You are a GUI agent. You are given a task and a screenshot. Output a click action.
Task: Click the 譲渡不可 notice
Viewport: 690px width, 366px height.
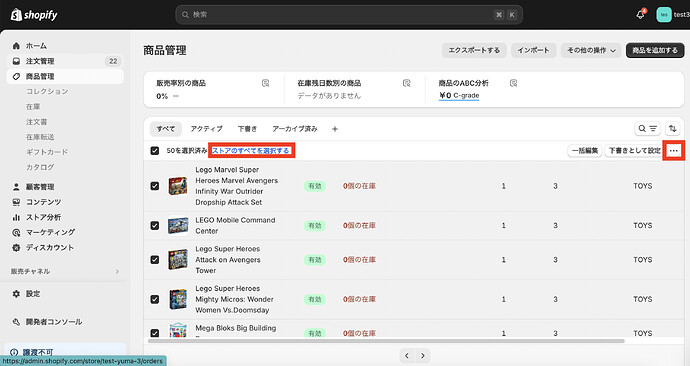point(65,352)
